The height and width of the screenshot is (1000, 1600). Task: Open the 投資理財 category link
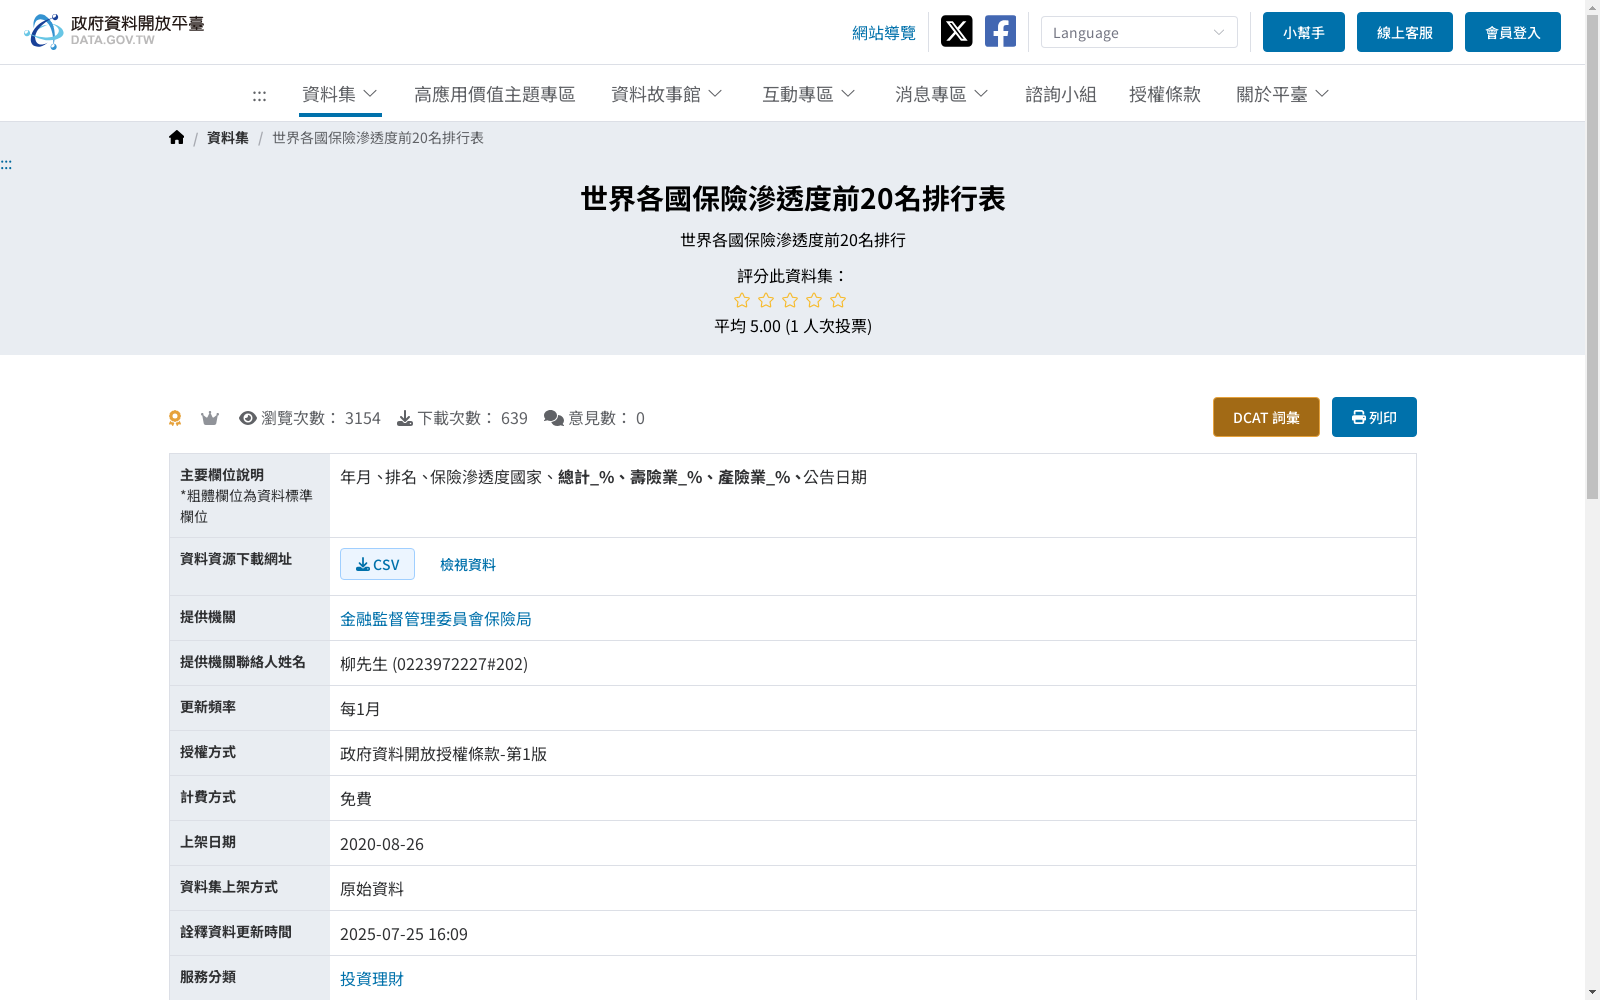372,979
